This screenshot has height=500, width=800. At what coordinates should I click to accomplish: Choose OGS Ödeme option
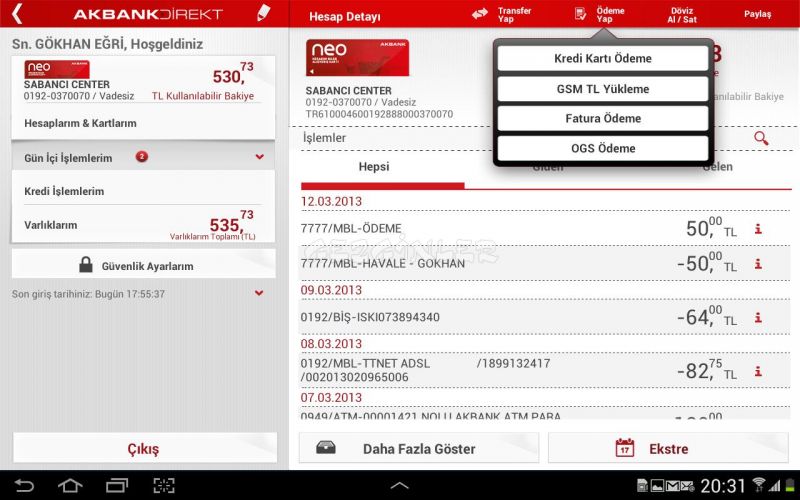click(603, 148)
